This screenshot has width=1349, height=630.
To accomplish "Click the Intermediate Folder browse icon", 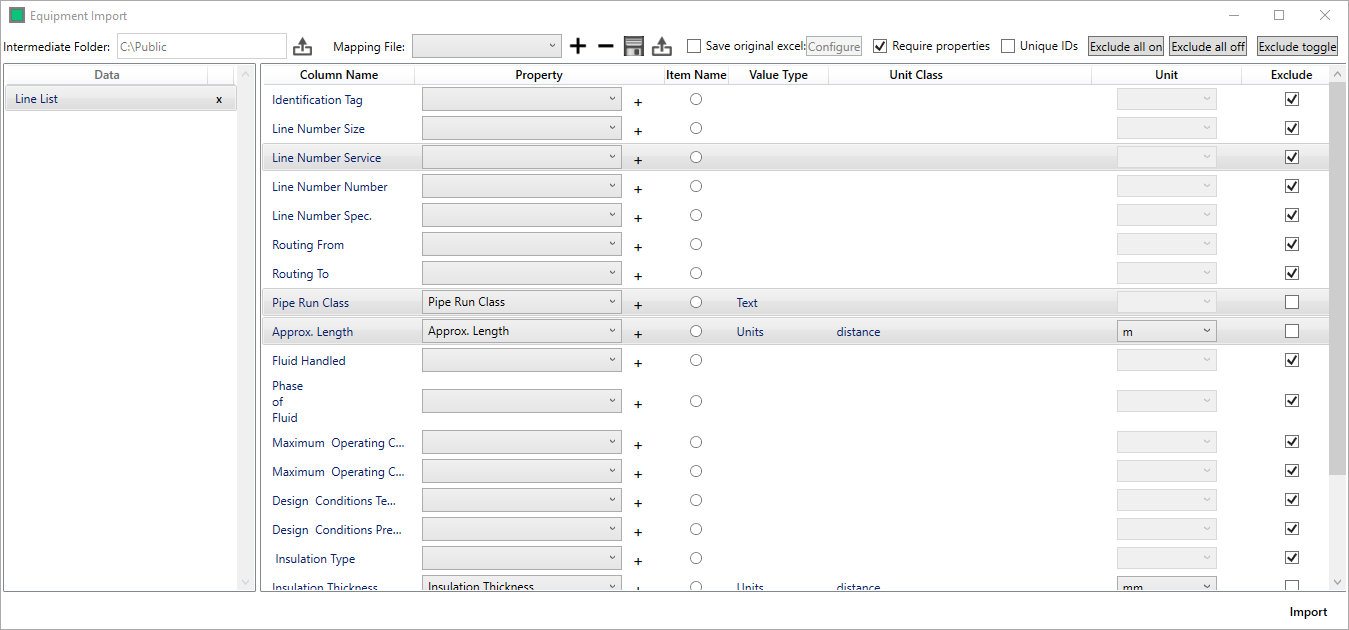I will click(302, 46).
